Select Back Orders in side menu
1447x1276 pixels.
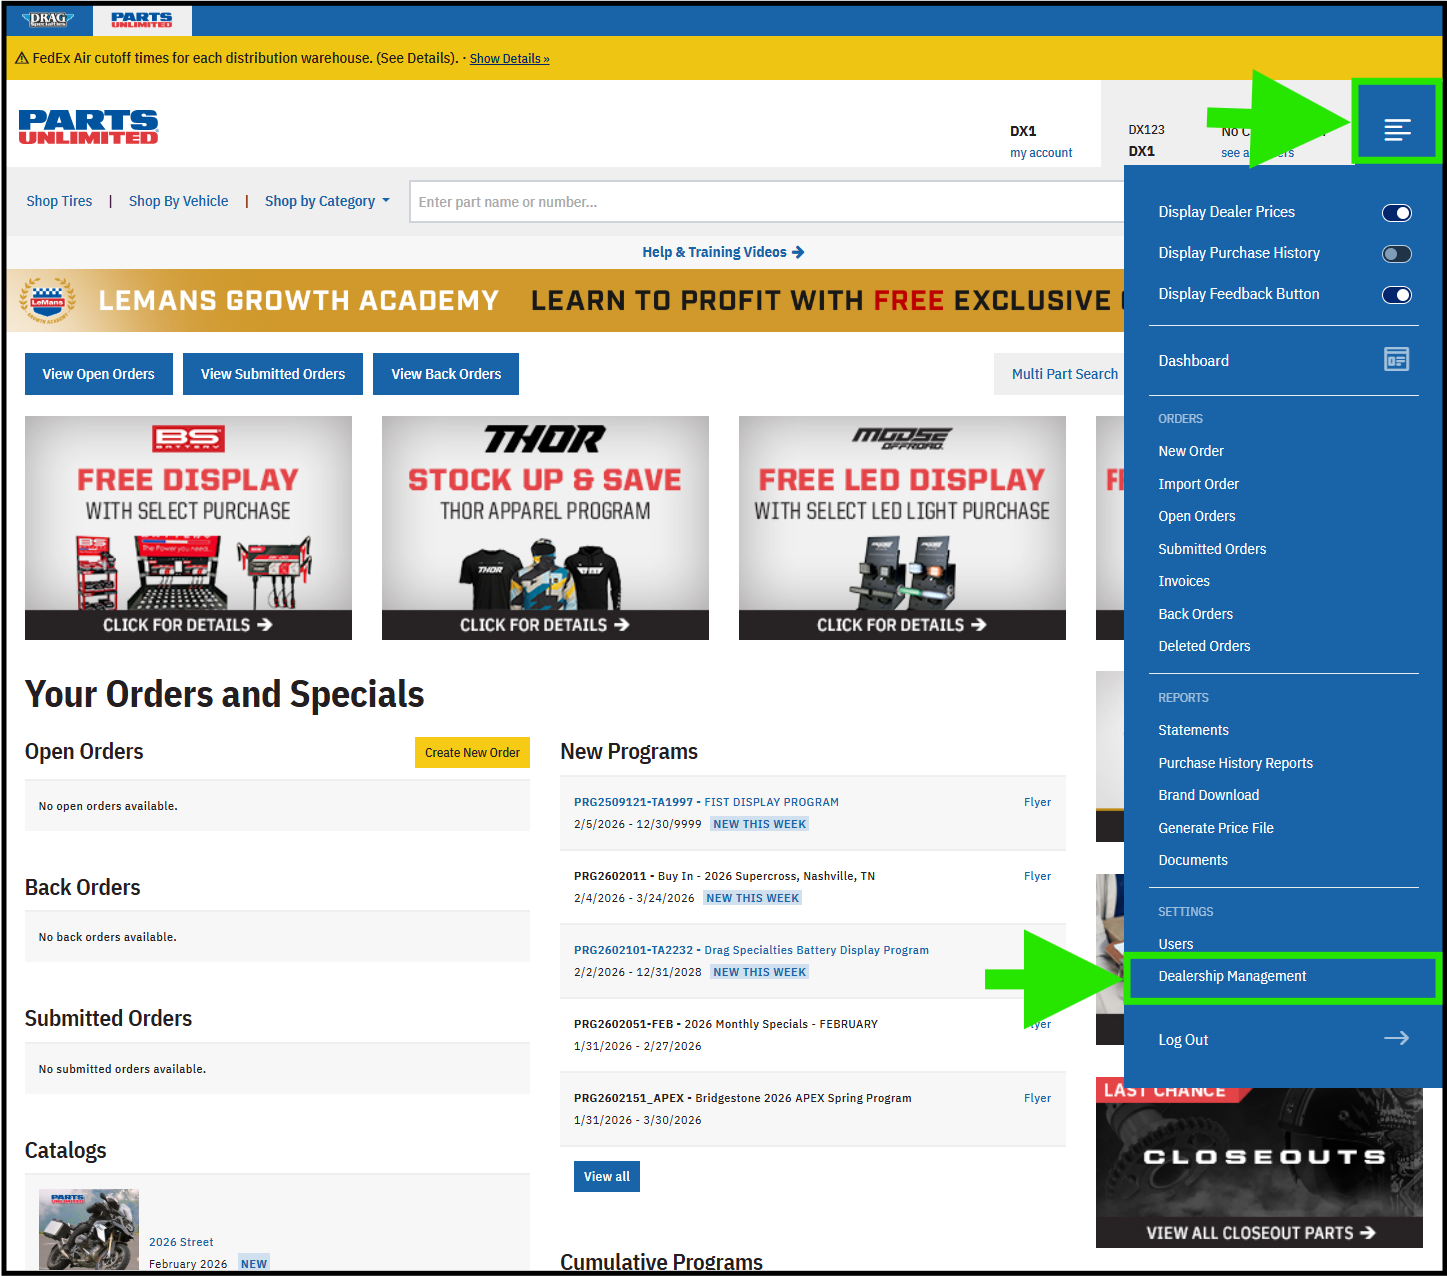point(1195,614)
